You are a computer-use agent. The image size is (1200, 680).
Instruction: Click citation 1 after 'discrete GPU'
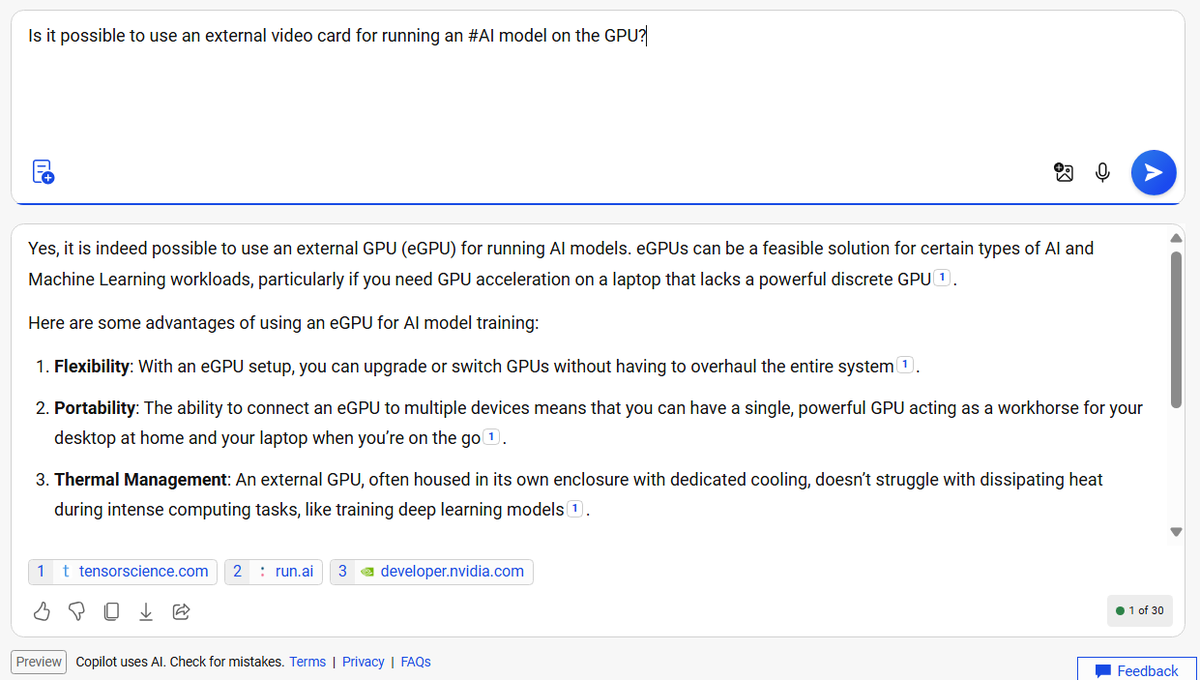pos(943,279)
